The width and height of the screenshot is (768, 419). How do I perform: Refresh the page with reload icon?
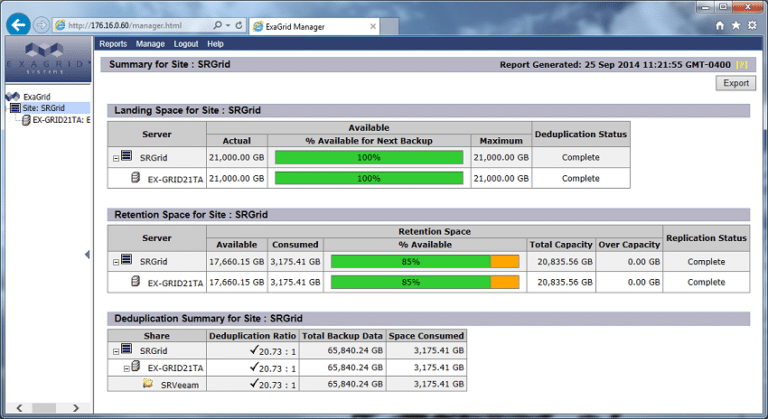click(x=239, y=25)
